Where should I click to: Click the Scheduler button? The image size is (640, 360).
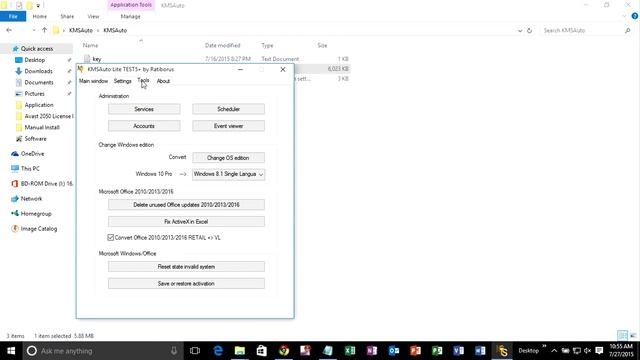tap(229, 109)
